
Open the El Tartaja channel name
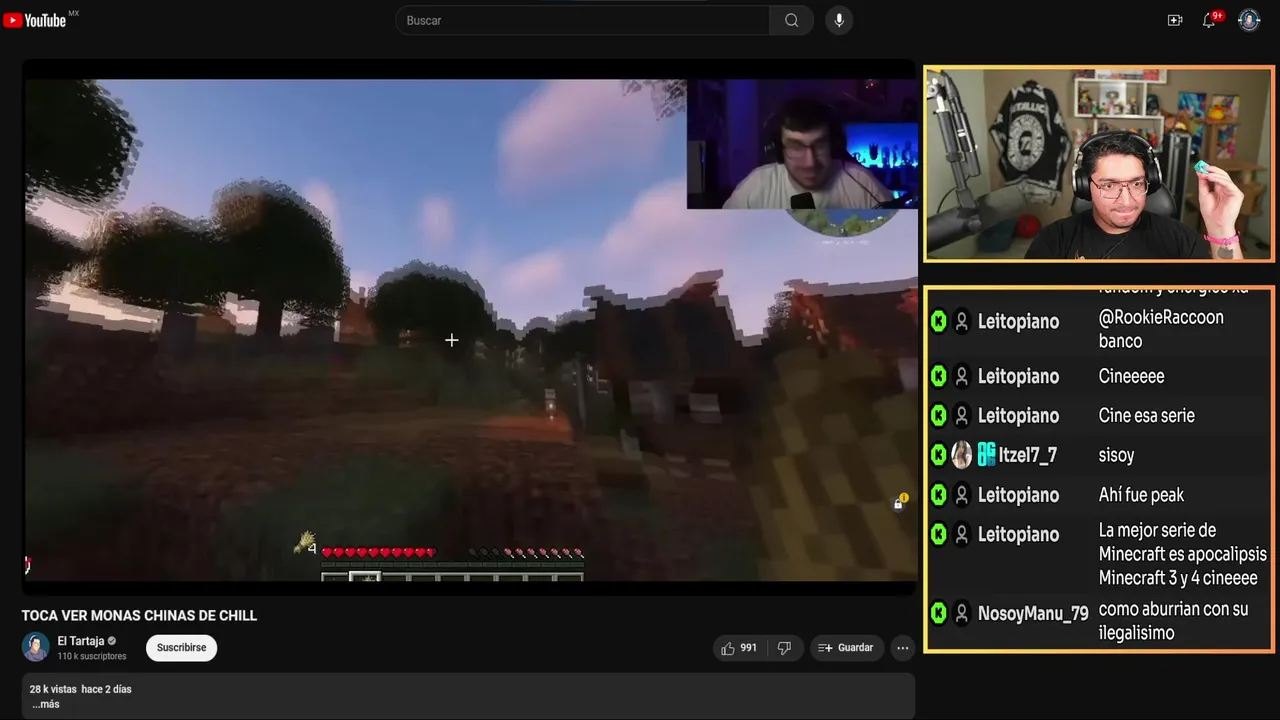click(x=81, y=641)
